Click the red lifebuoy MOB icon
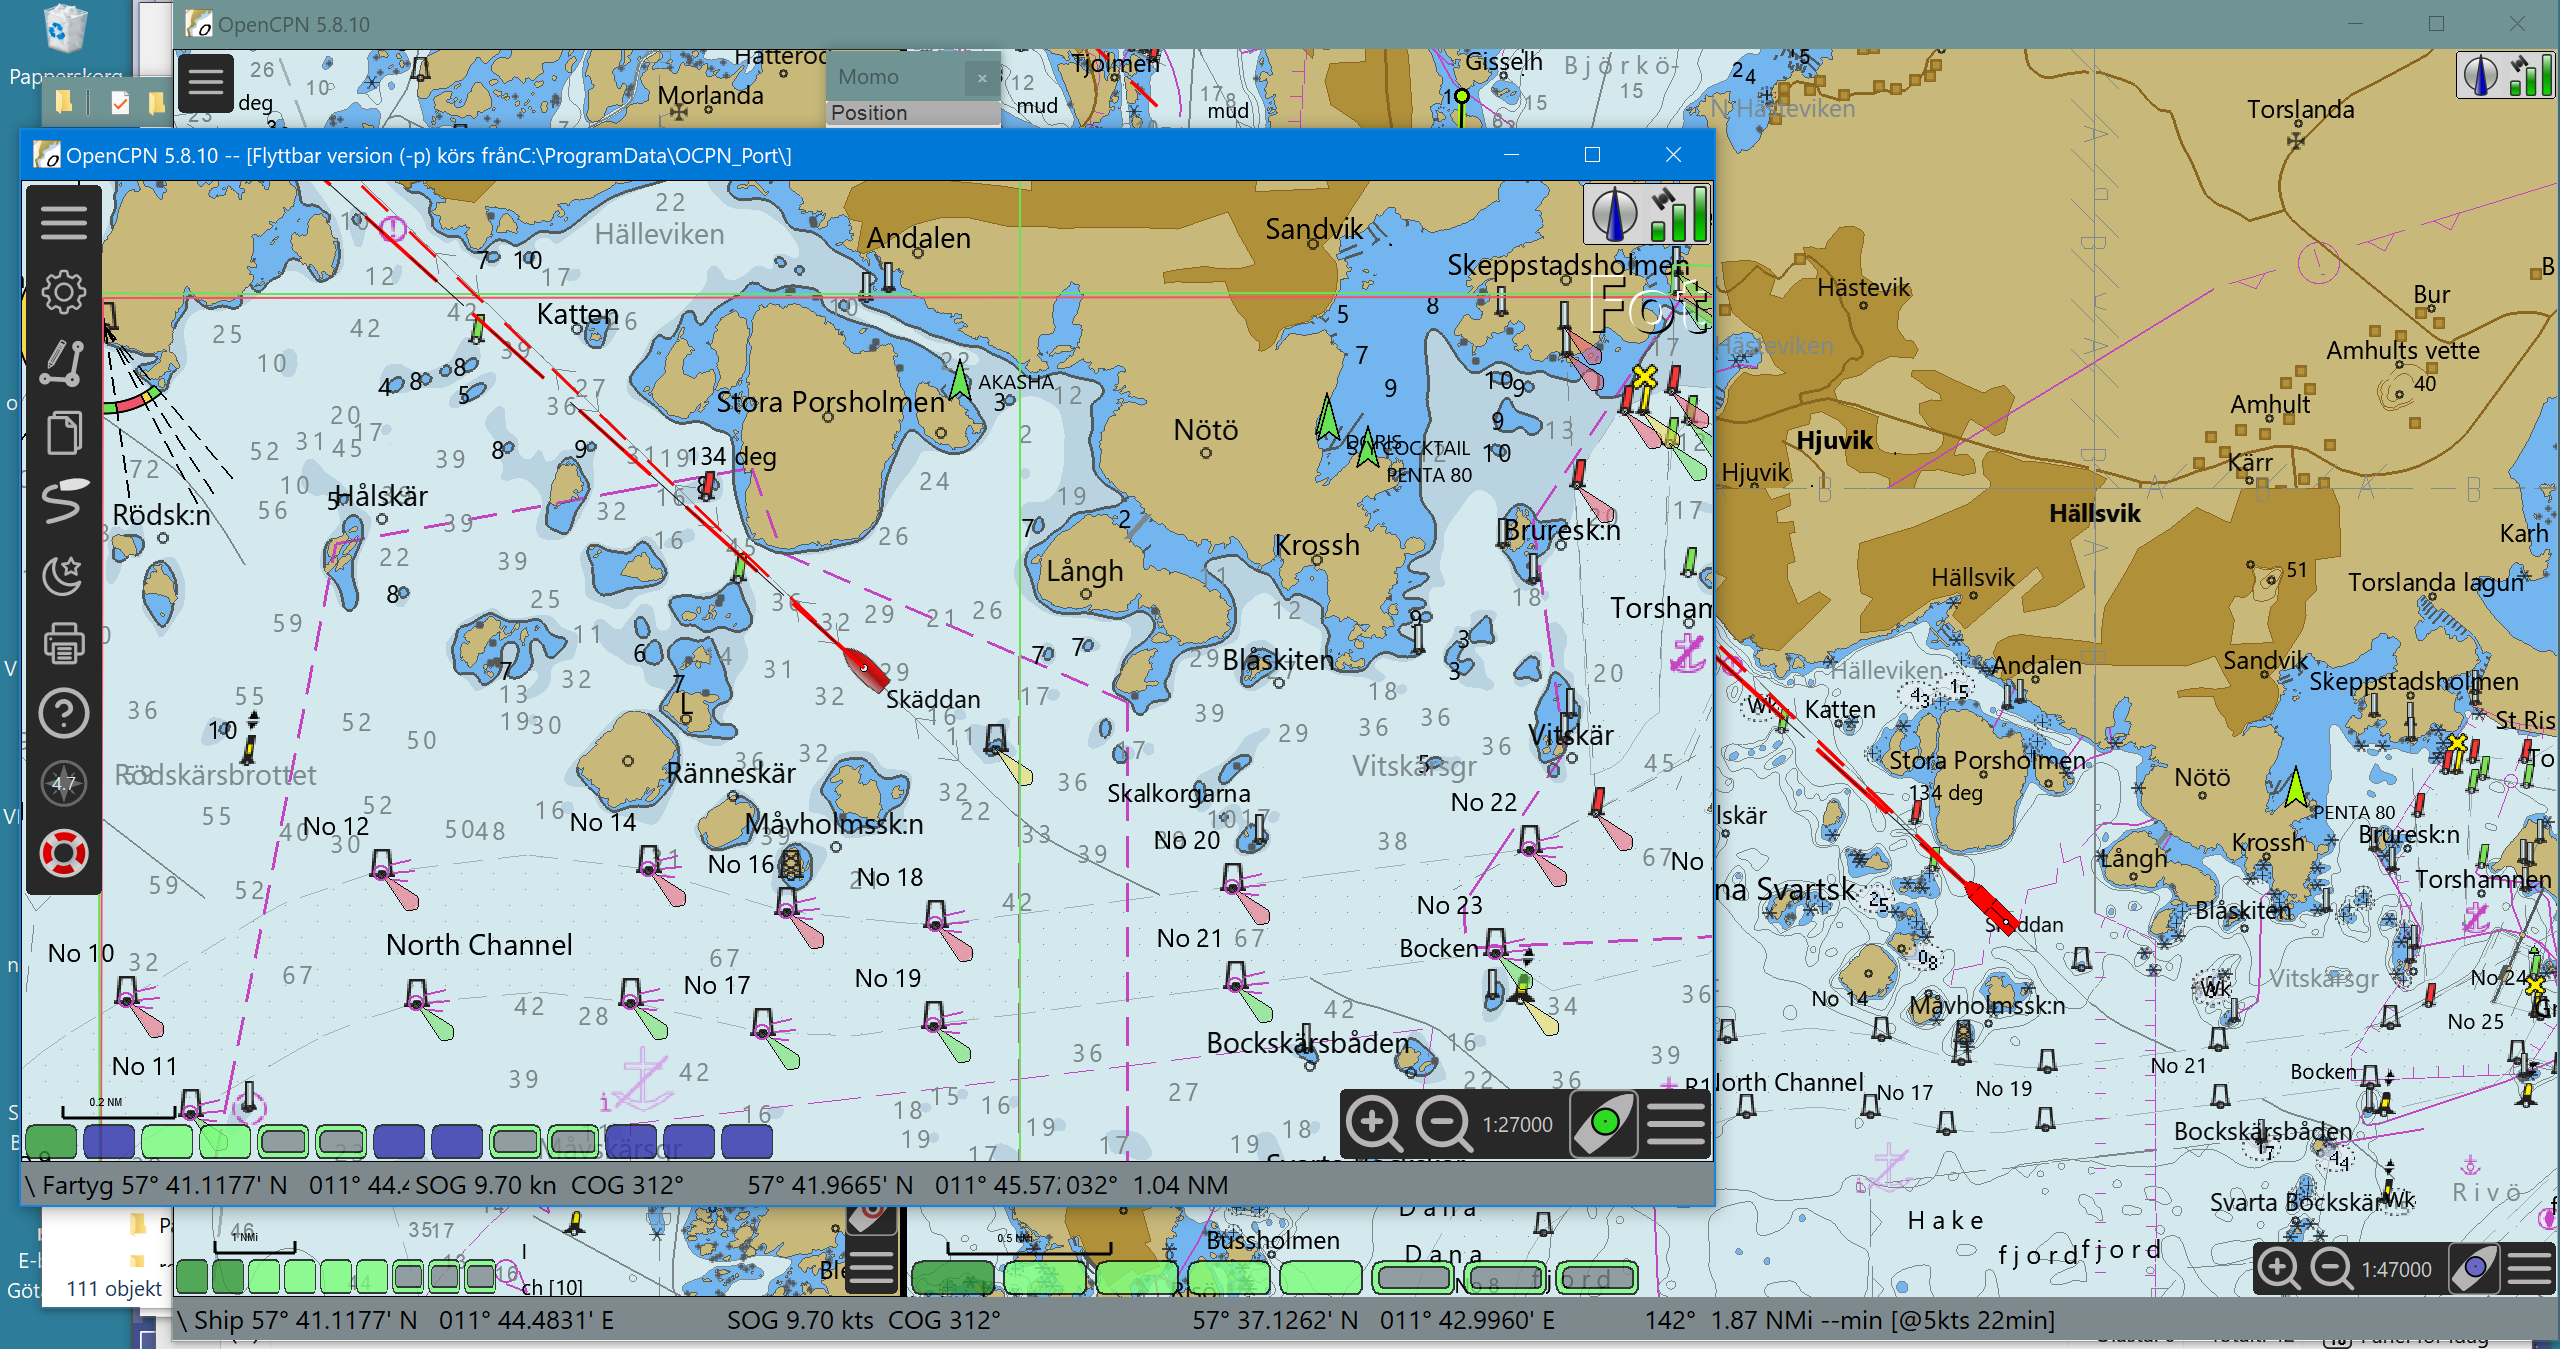 pyautogui.click(x=63, y=854)
